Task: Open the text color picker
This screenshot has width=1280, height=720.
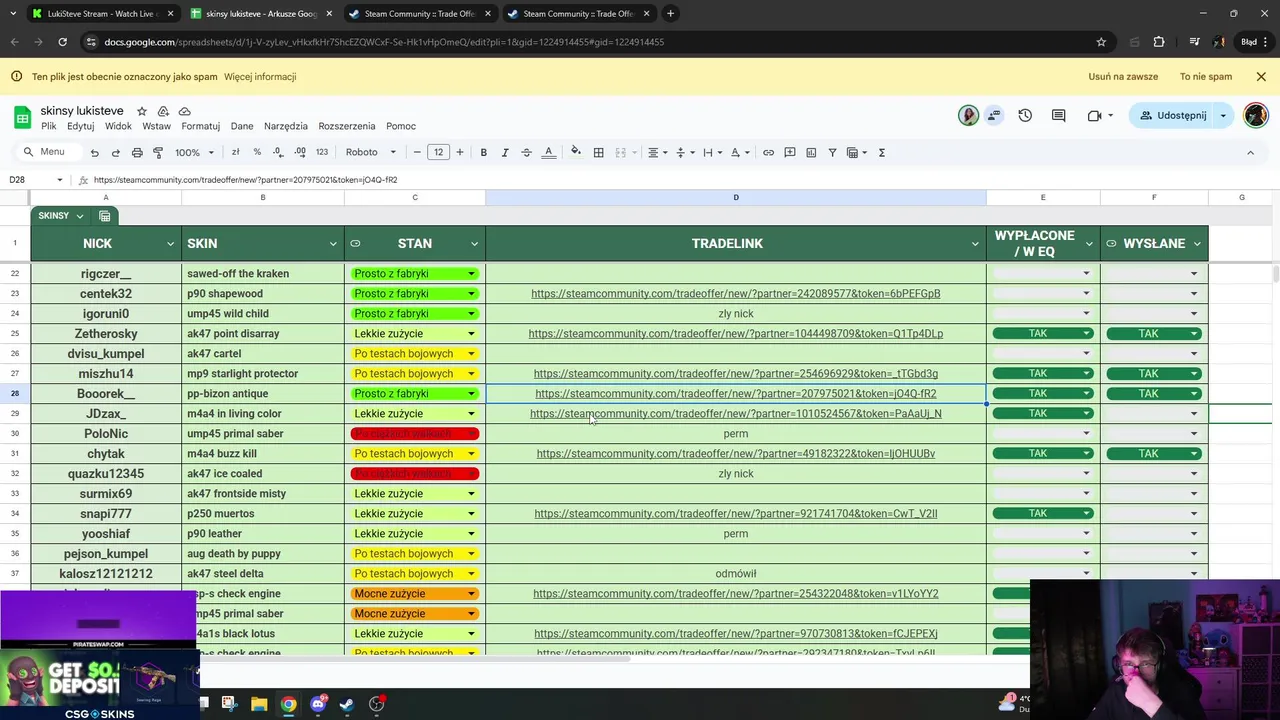Action: pos(548,152)
